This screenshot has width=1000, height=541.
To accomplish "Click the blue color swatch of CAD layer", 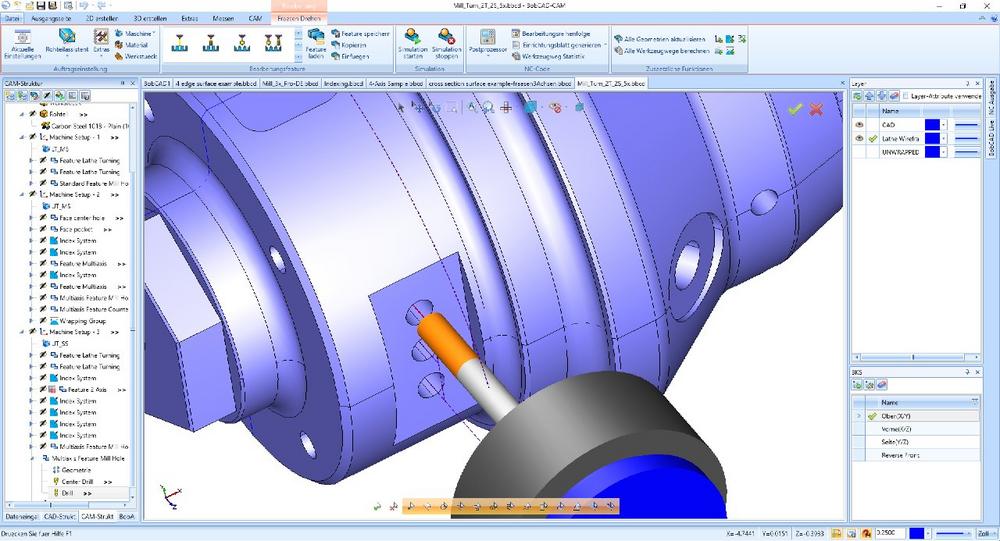I will (x=931, y=124).
